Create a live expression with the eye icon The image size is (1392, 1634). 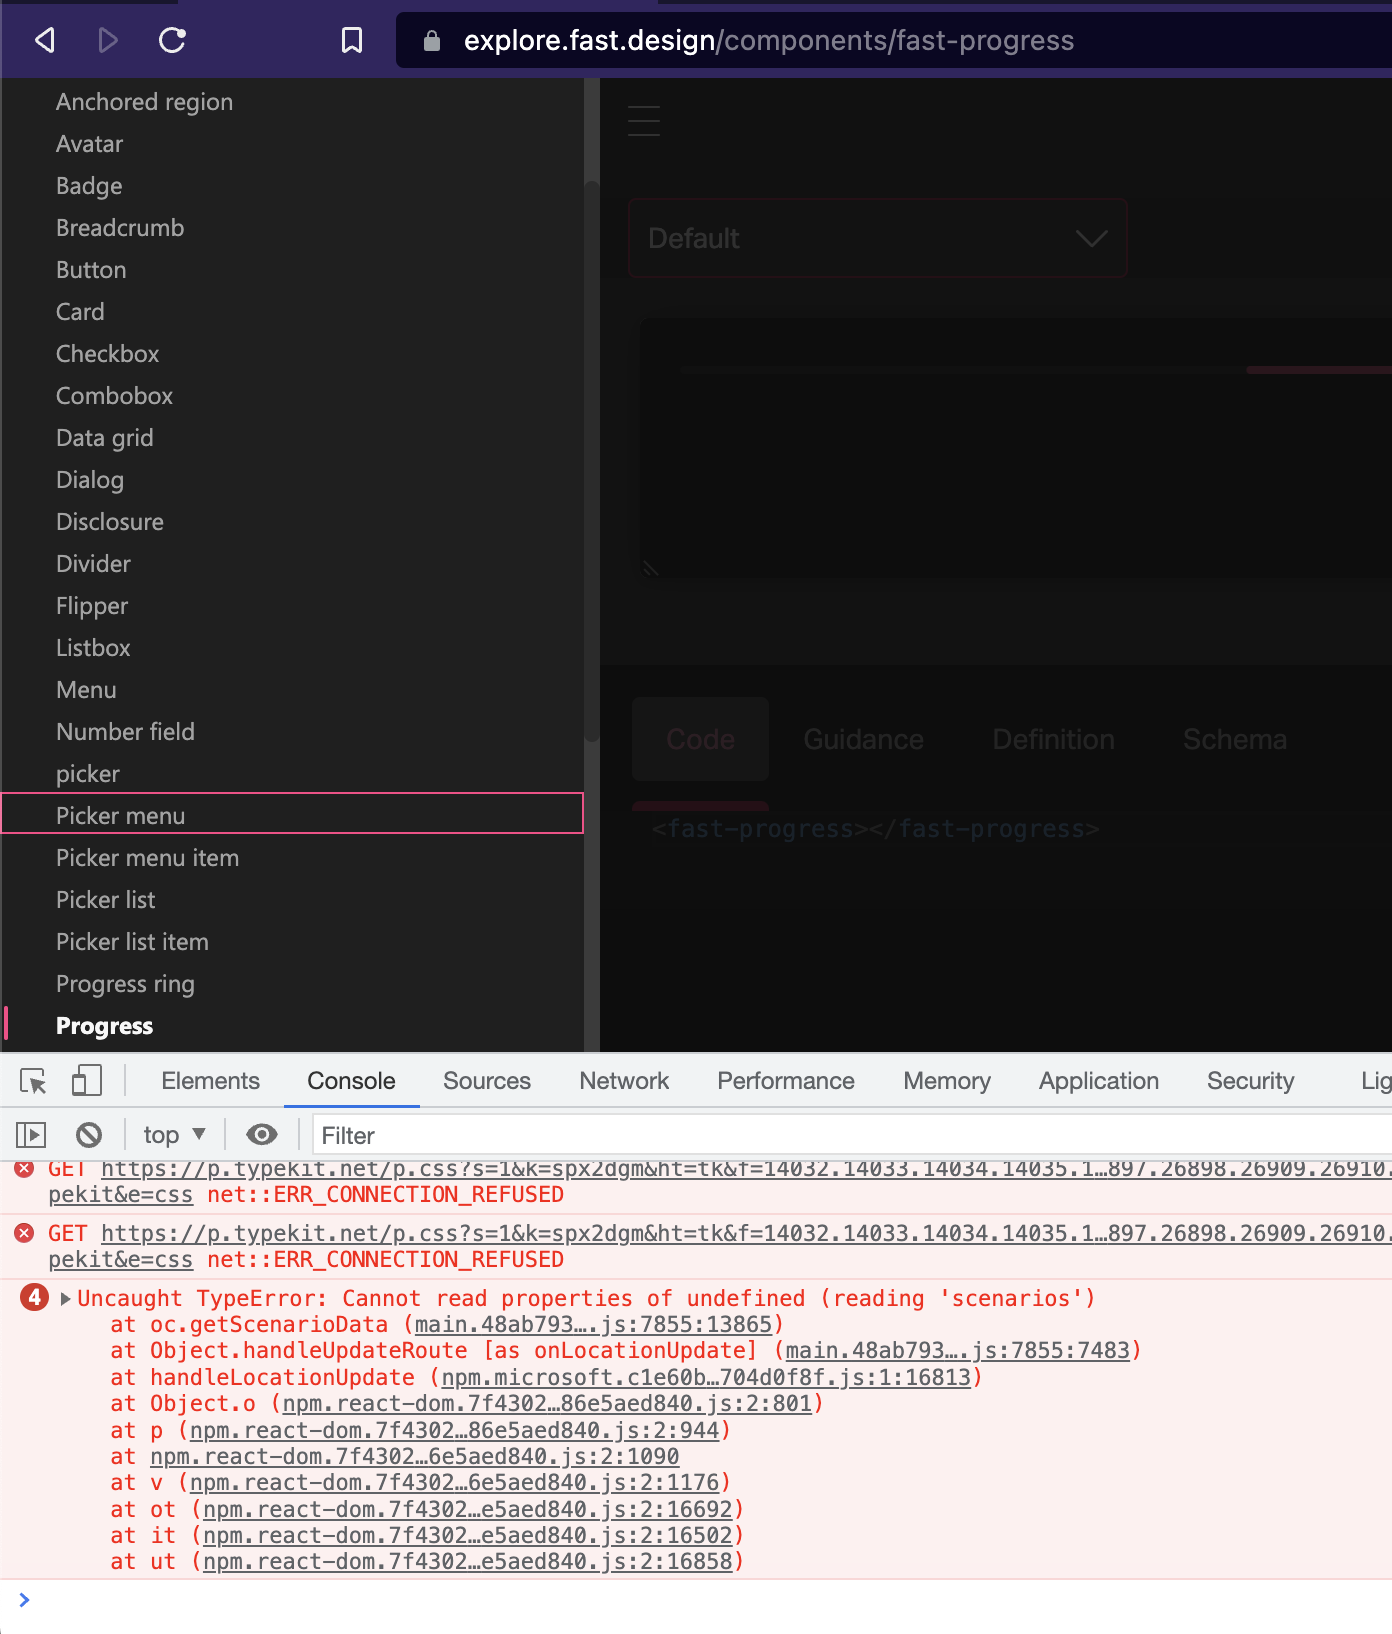tap(262, 1135)
